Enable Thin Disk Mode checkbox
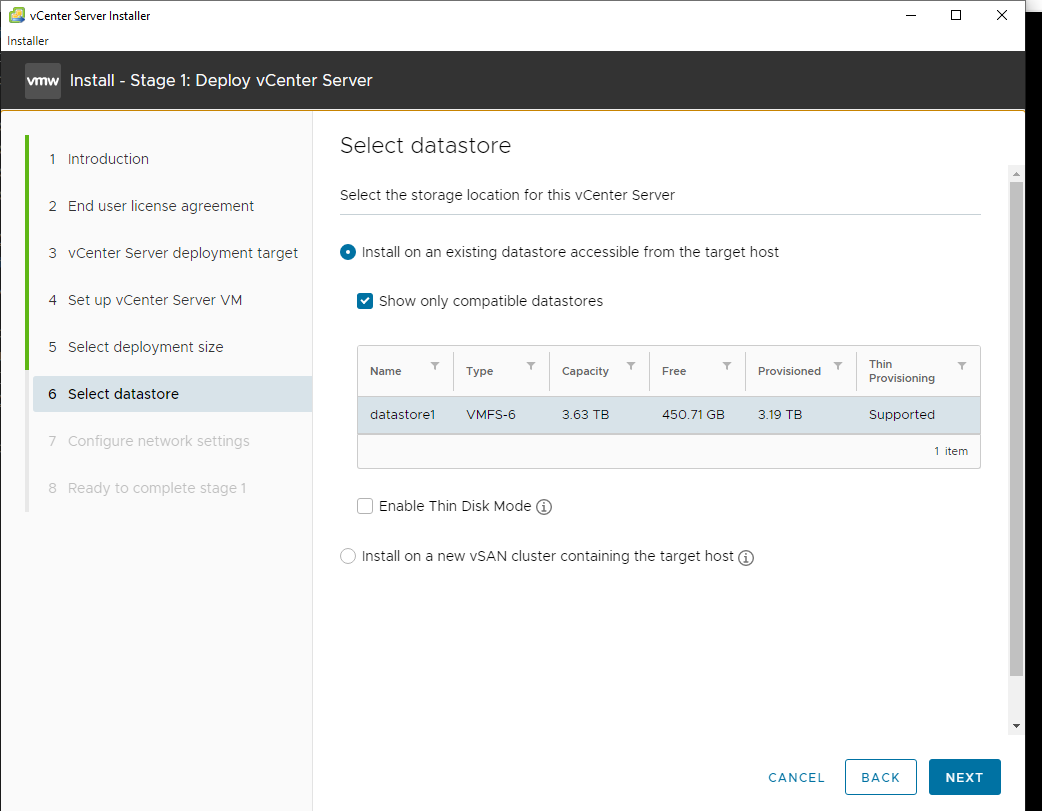Screen dimensions: 1042x811 [365, 507]
